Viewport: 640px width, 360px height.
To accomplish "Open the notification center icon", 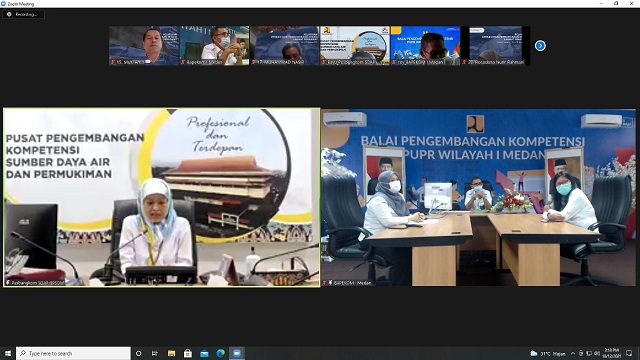I will click(629, 353).
